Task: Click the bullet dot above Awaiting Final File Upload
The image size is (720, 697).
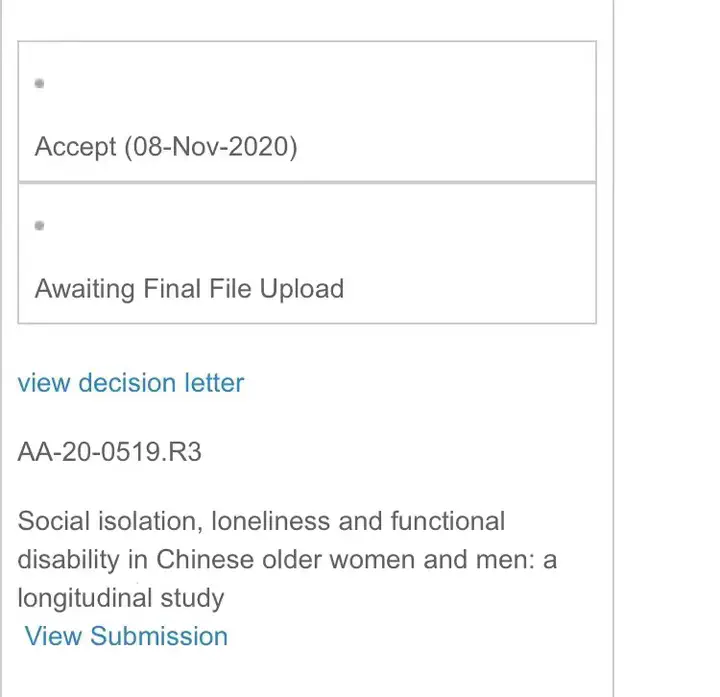Action: 39,226
